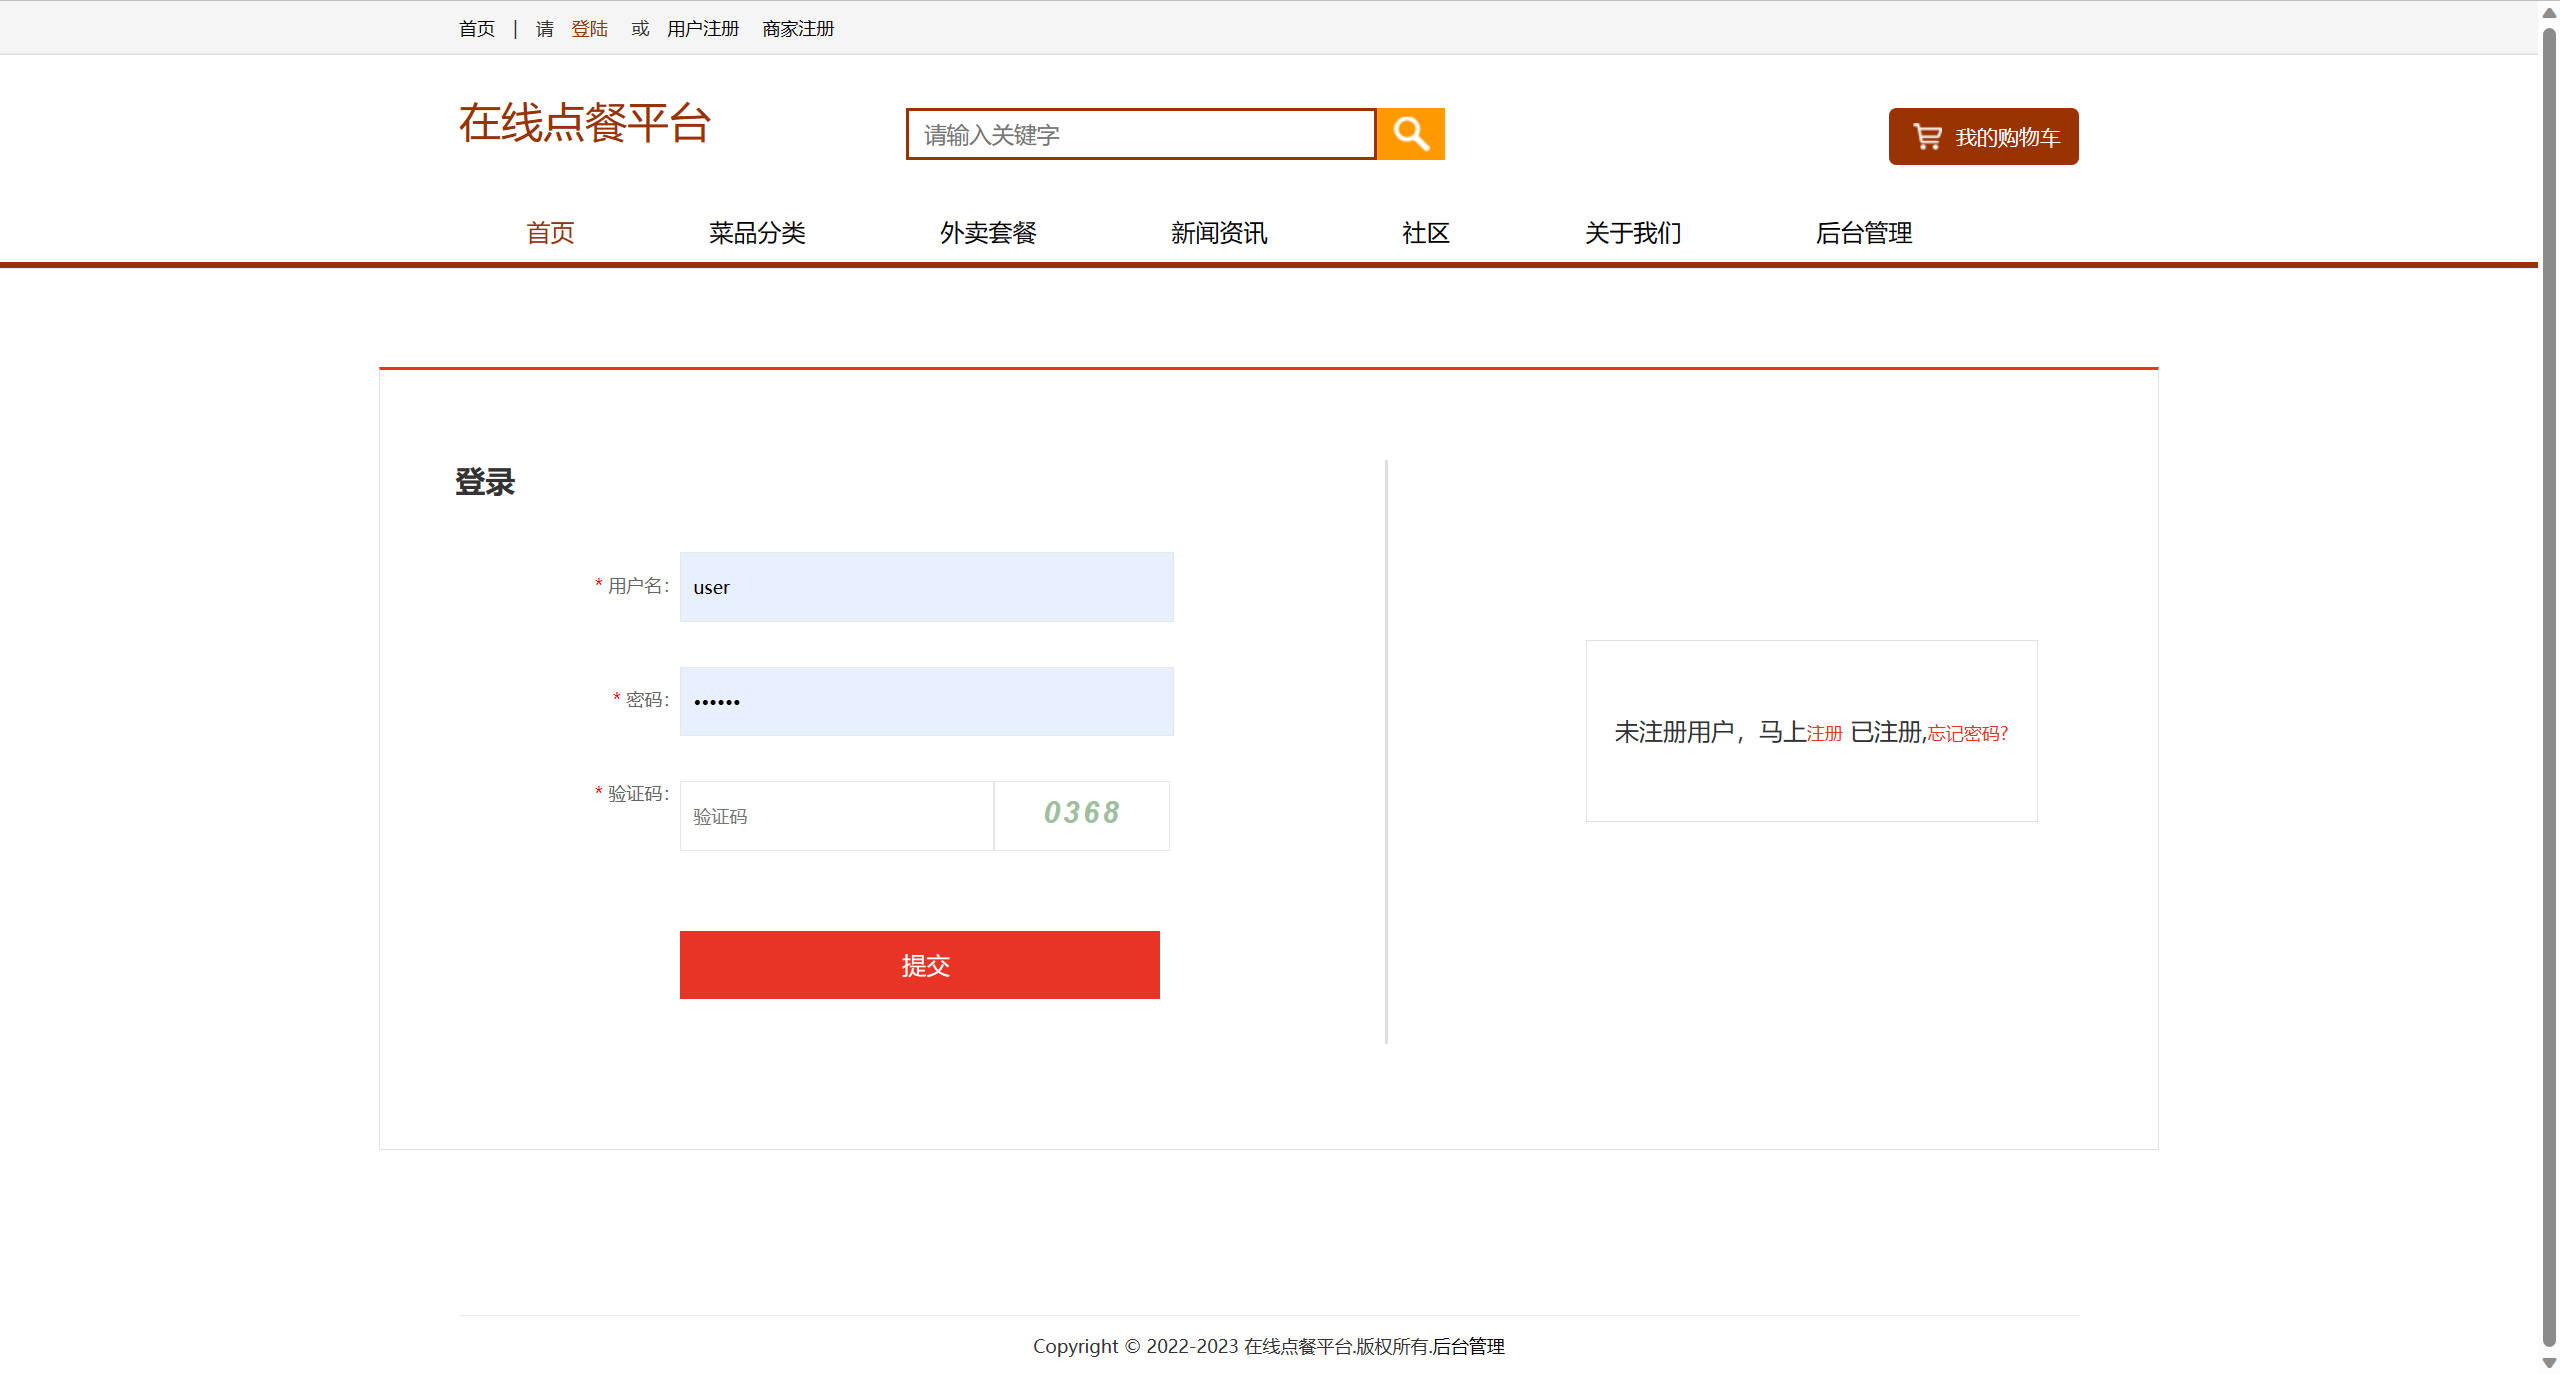Click 登陆 in the top bar
The height and width of the screenshot is (1374, 2560).
point(590,29)
